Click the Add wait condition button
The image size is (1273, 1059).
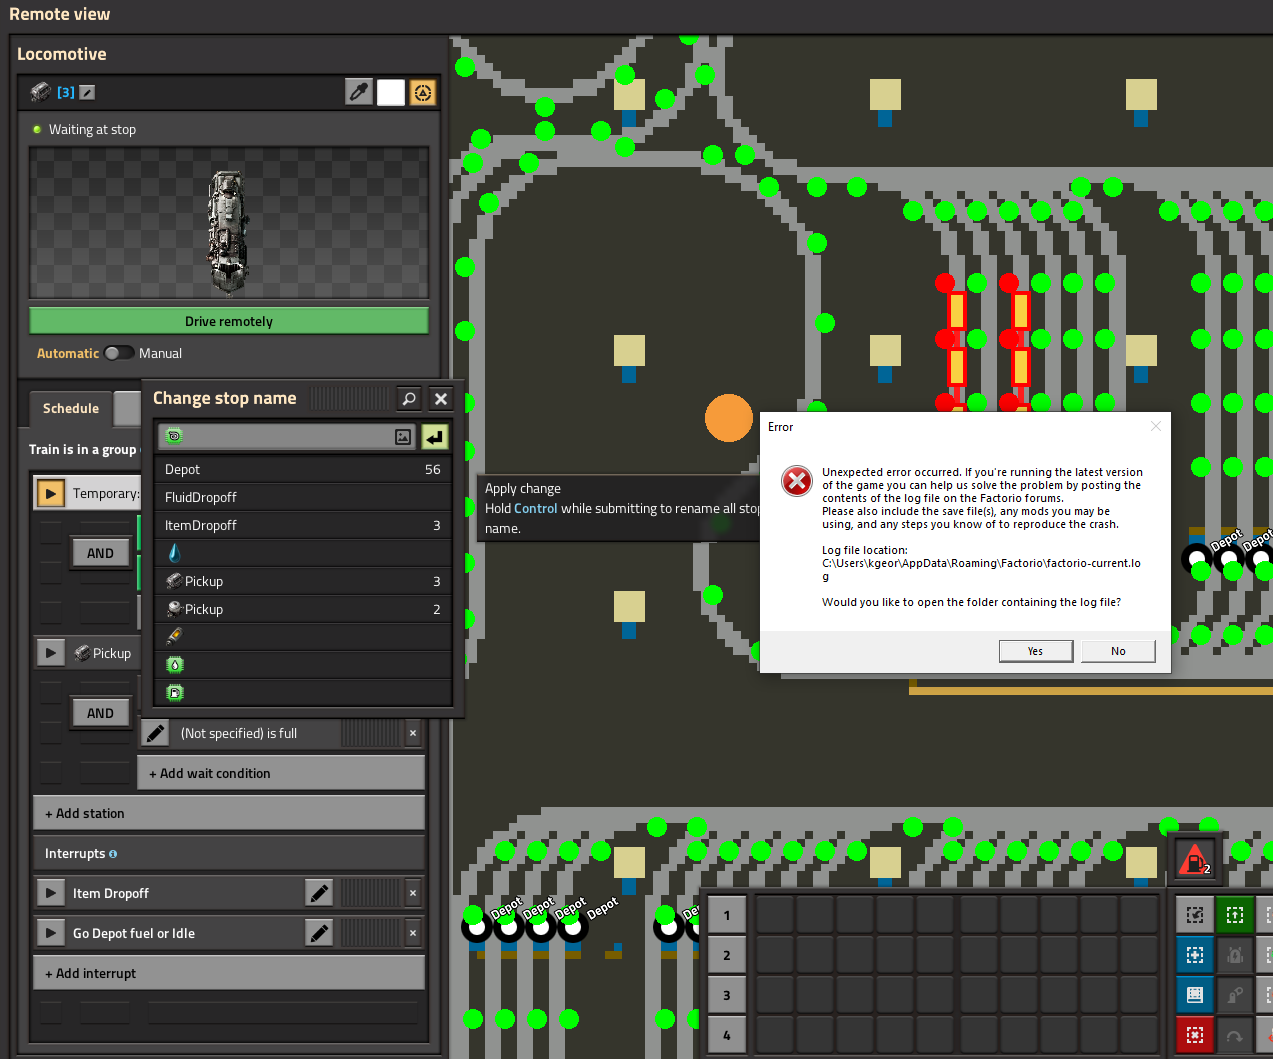point(281,773)
